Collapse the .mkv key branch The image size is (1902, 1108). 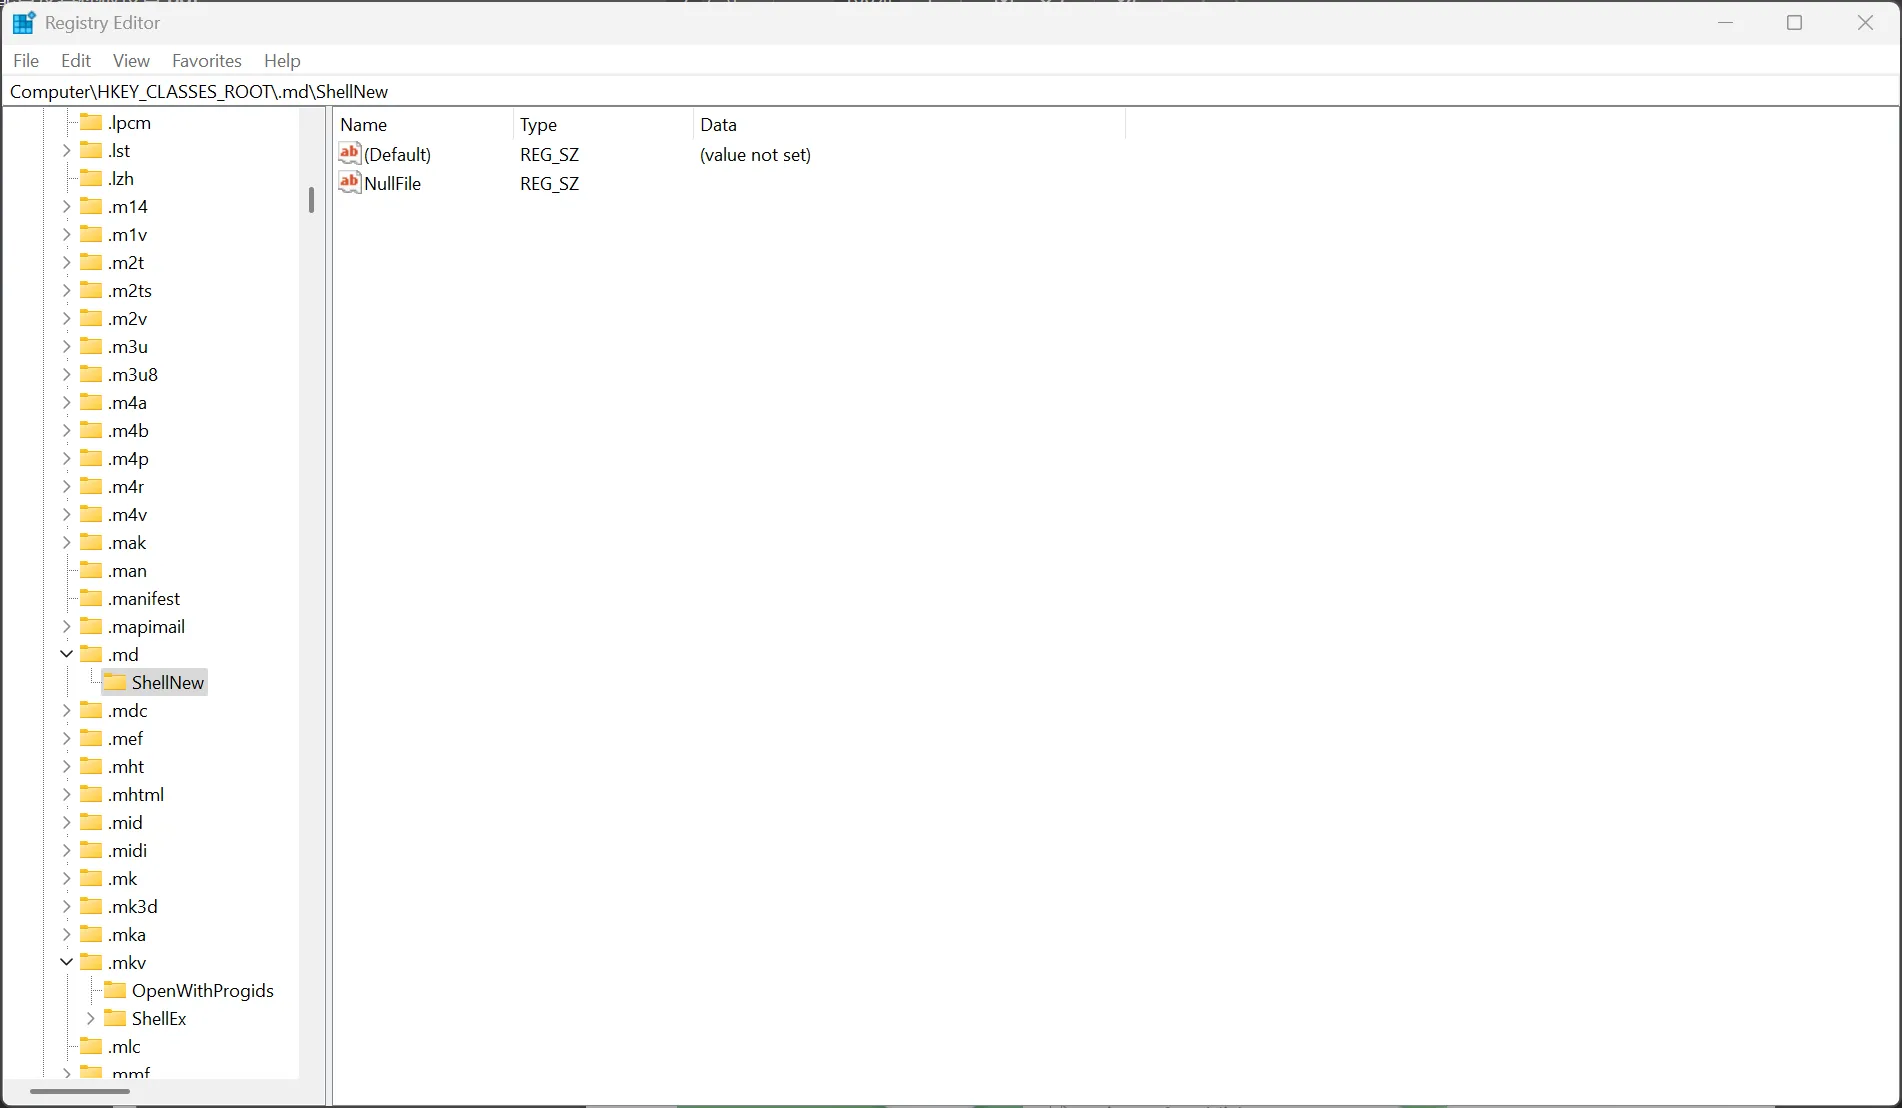pos(66,962)
